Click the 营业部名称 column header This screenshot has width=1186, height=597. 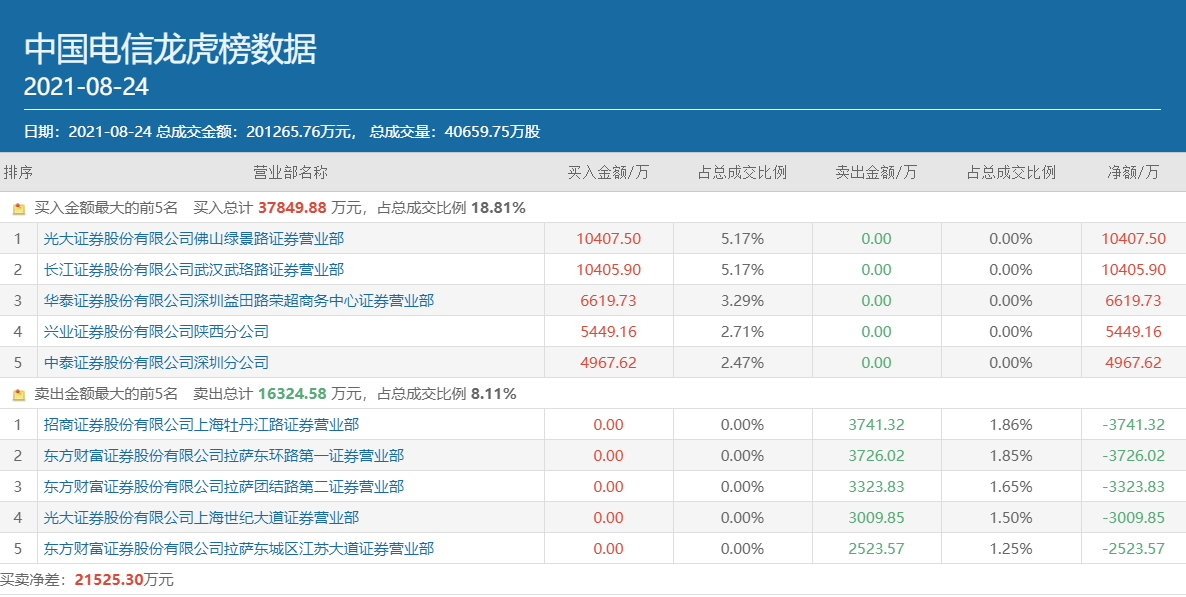pyautogui.click(x=290, y=172)
